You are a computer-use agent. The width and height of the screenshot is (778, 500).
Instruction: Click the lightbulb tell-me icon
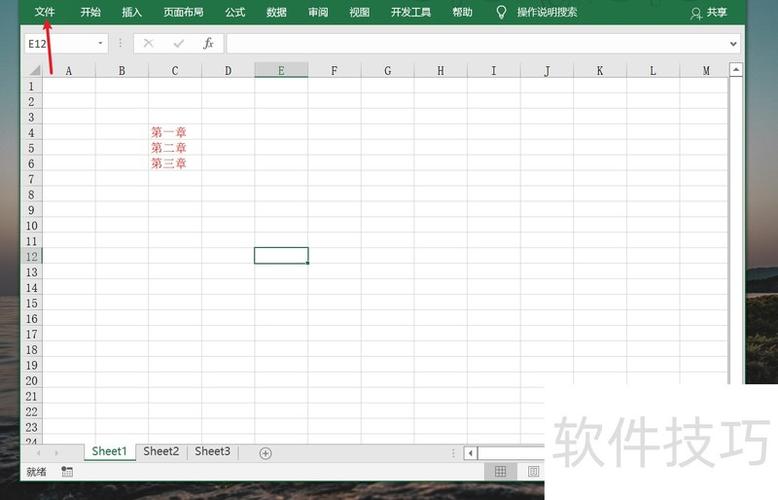[501, 12]
